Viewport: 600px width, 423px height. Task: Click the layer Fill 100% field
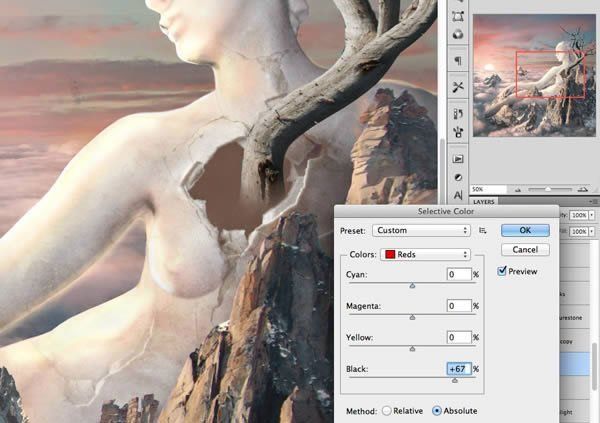tap(579, 232)
